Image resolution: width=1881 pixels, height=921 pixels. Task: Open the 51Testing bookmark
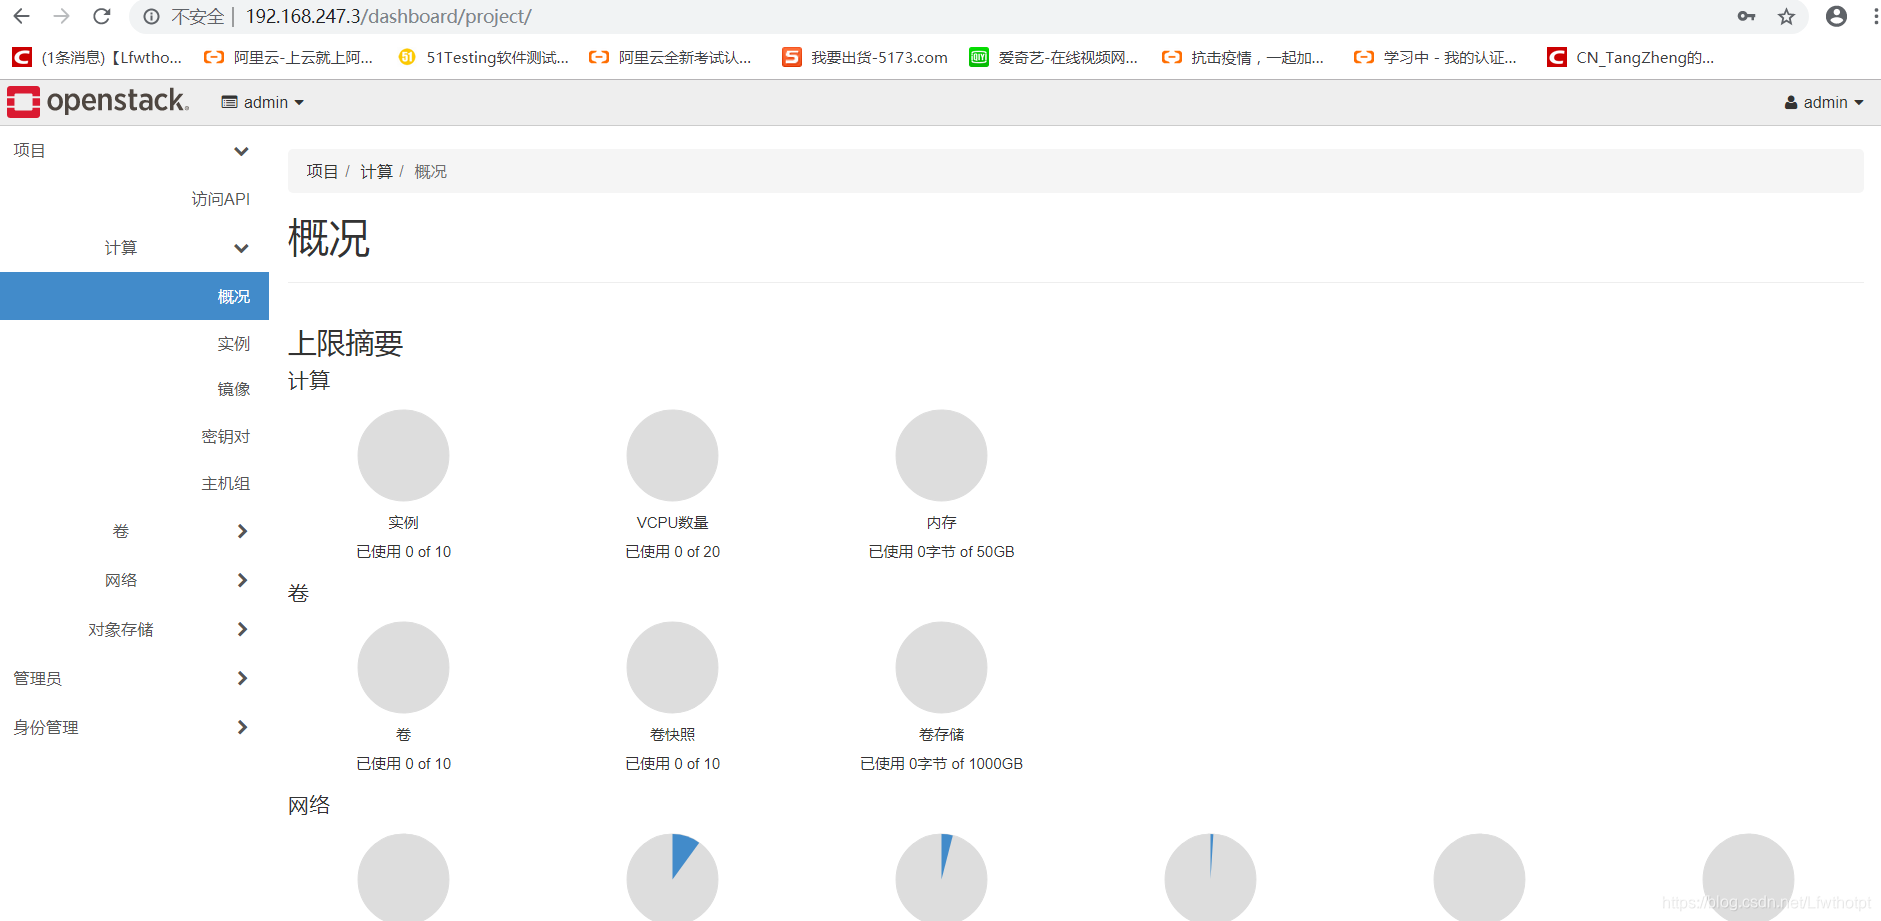tap(483, 57)
